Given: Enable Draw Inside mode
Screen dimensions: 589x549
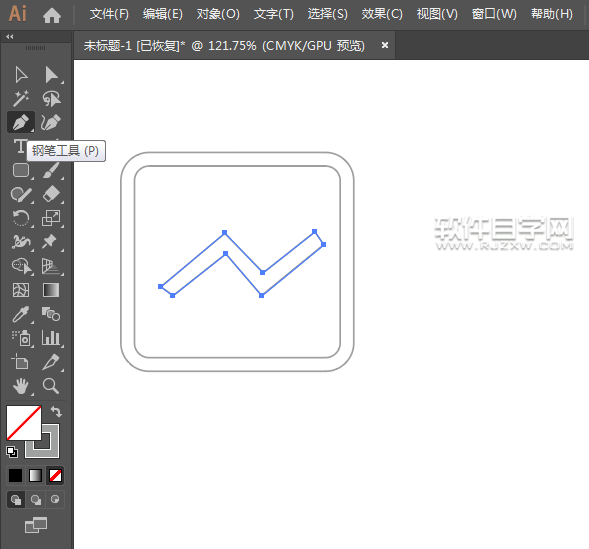Looking at the screenshot, I should [55, 500].
